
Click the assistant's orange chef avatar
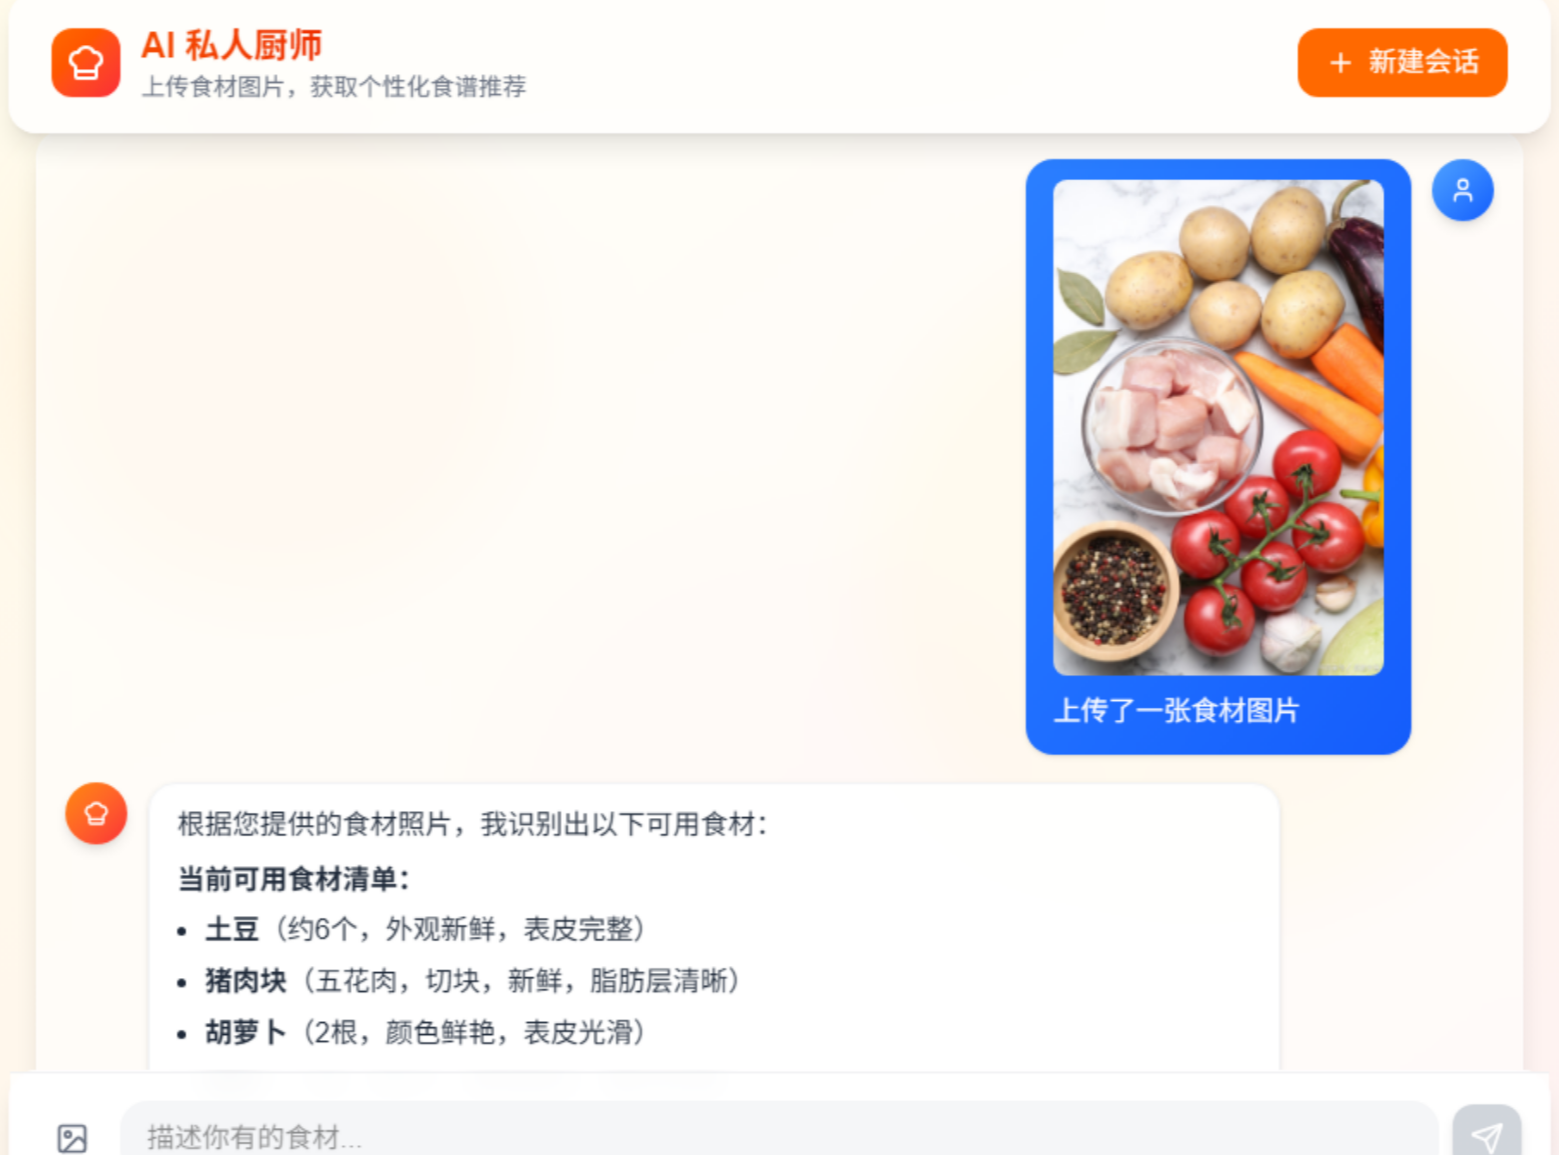coord(96,813)
